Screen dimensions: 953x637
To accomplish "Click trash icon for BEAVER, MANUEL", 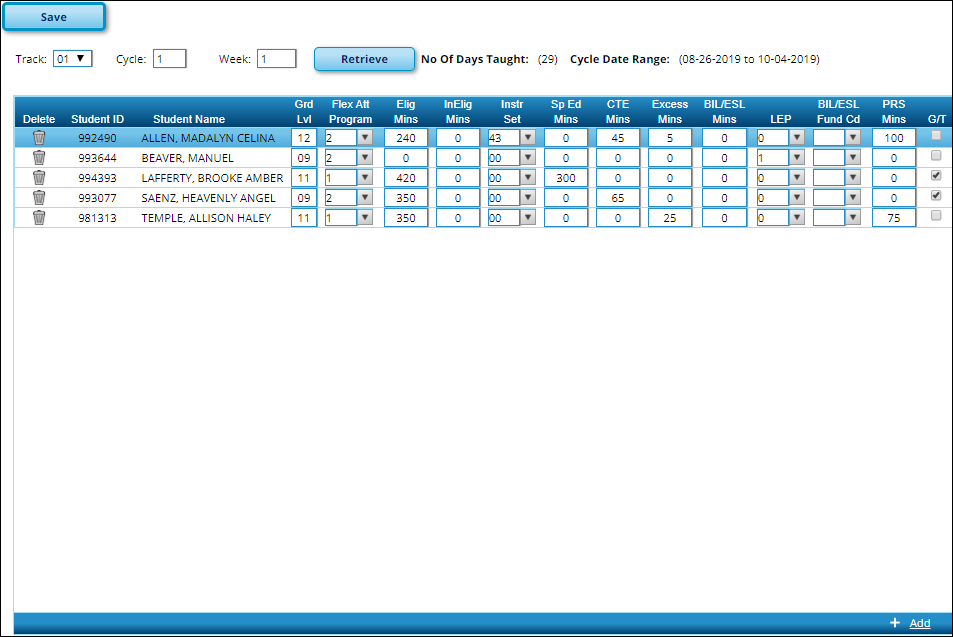I will pyautogui.click(x=39, y=158).
